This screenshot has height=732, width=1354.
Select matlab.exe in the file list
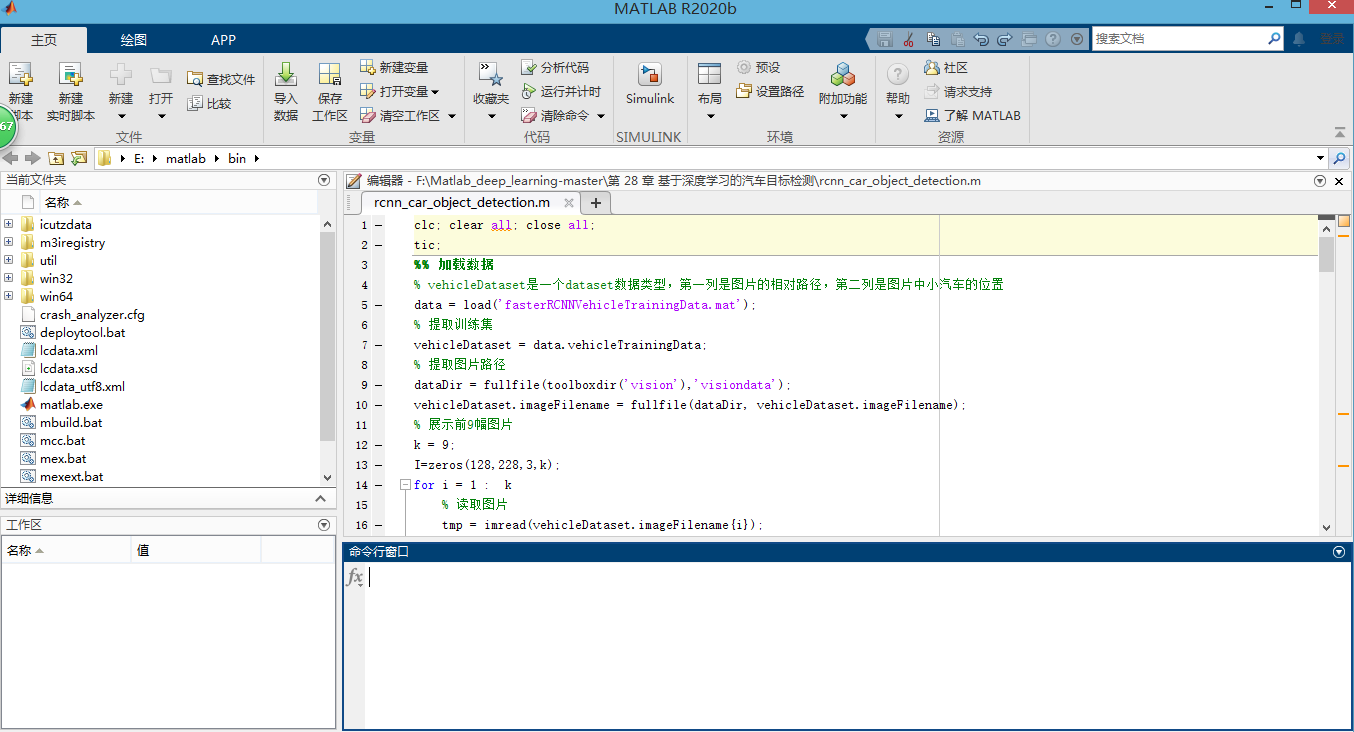[71, 404]
